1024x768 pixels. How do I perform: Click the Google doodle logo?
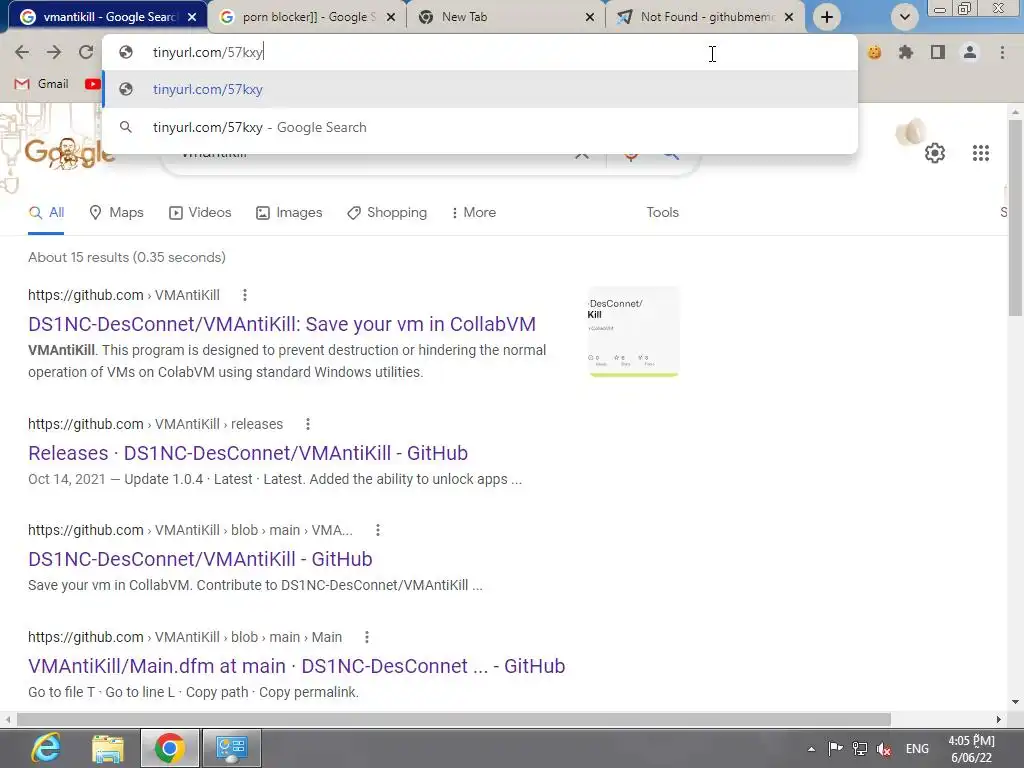point(69,153)
